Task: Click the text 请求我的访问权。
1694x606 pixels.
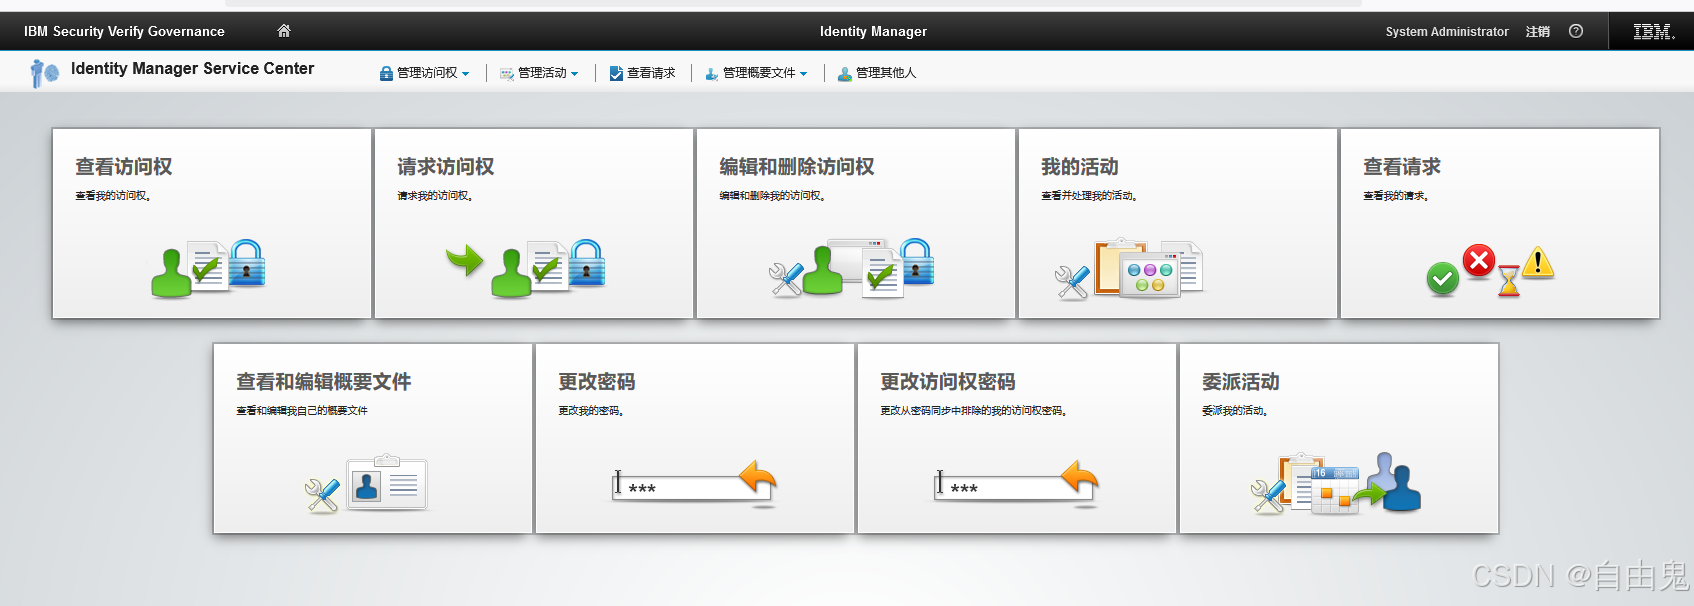Action: 435,196
